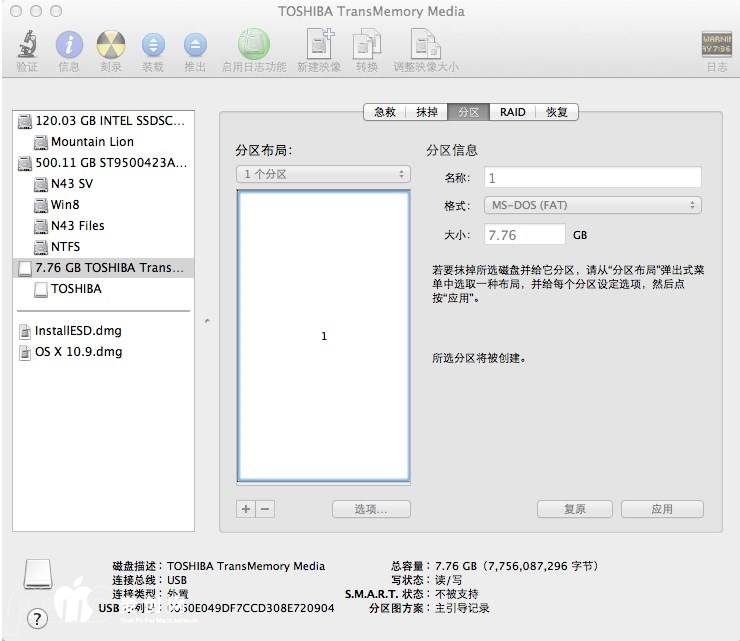Open the 信息 (Info) toolbar icon
This screenshot has height=641, width=740.
point(69,46)
